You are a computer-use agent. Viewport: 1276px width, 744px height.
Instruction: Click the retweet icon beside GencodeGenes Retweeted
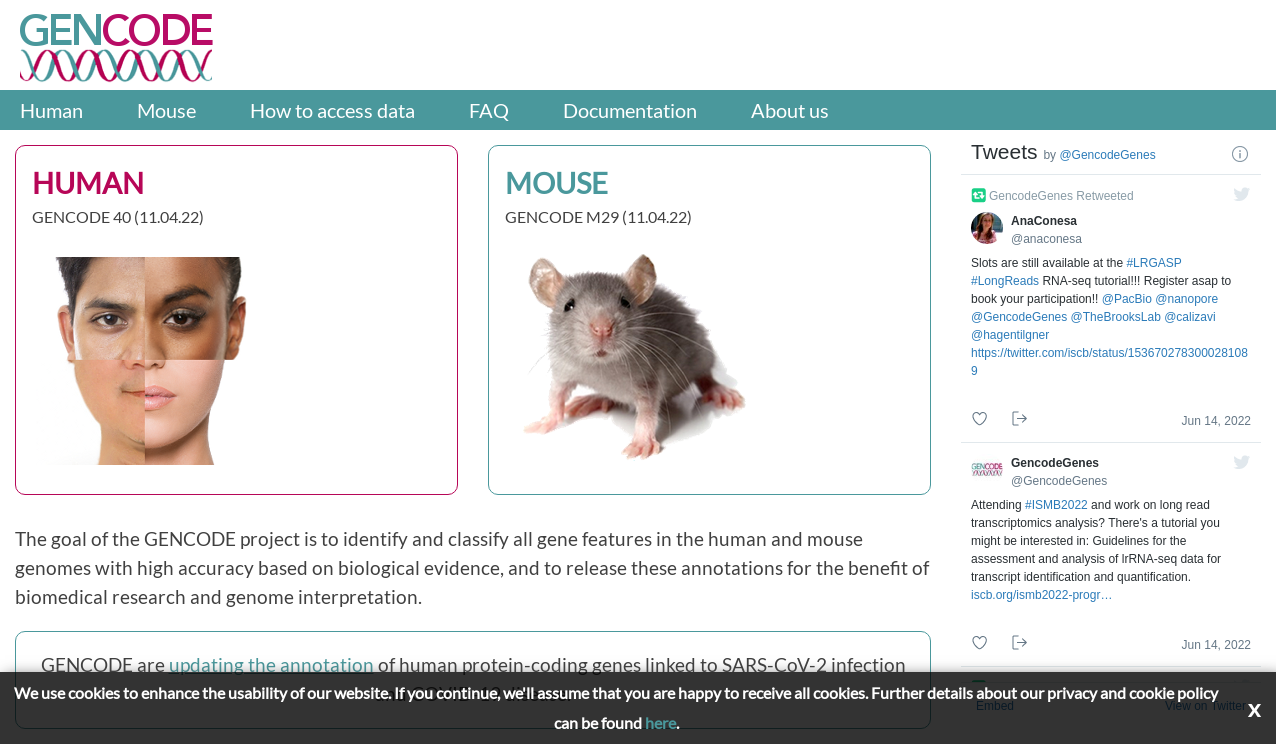[978, 195]
